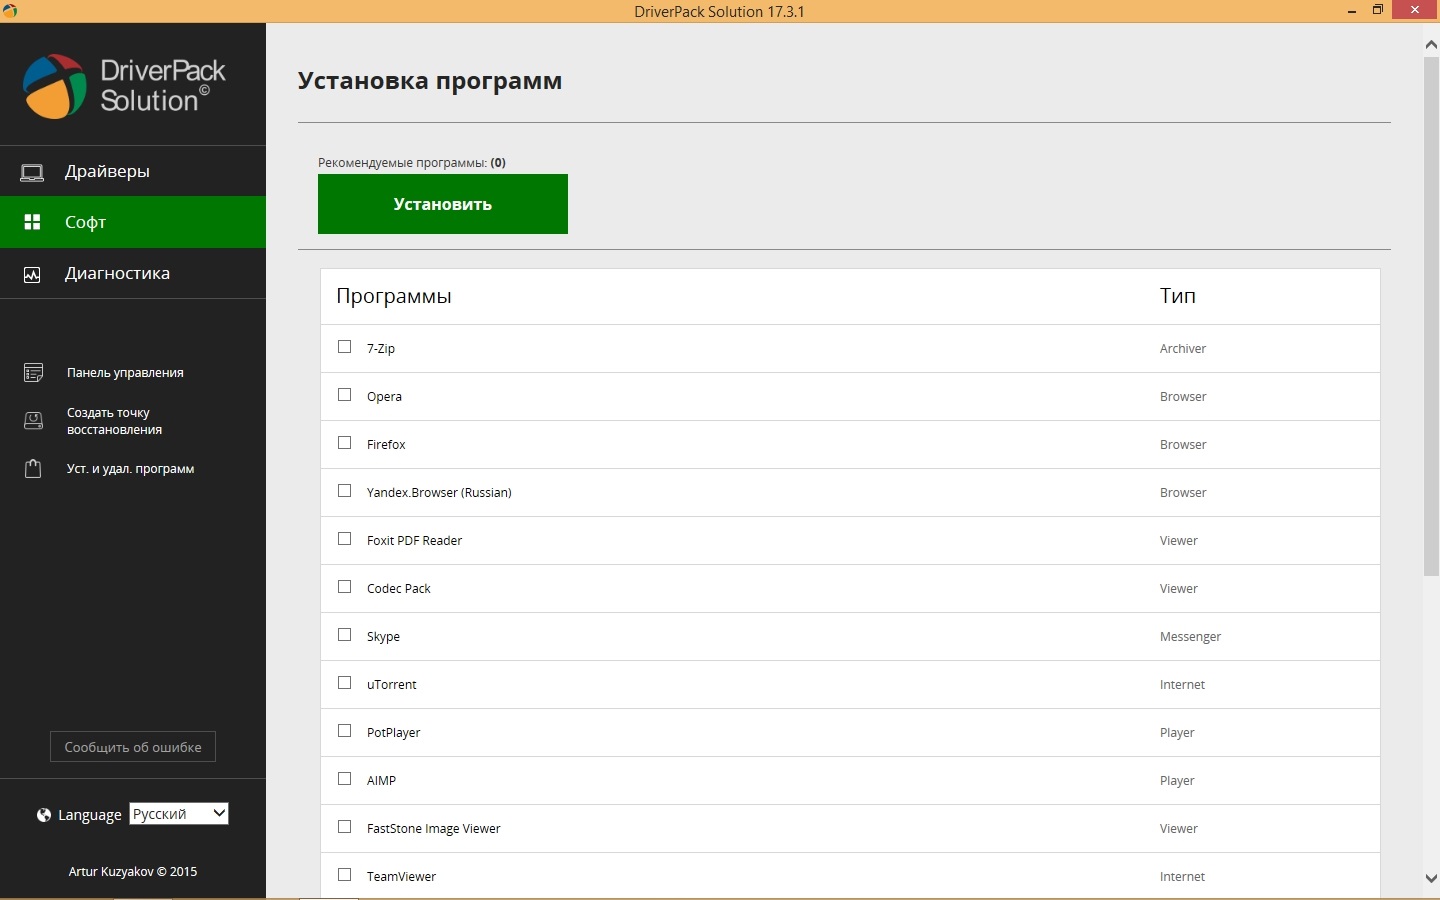Screen dimensions: 1440x900
Task: Click the globe icon beside Language
Action: (x=44, y=815)
